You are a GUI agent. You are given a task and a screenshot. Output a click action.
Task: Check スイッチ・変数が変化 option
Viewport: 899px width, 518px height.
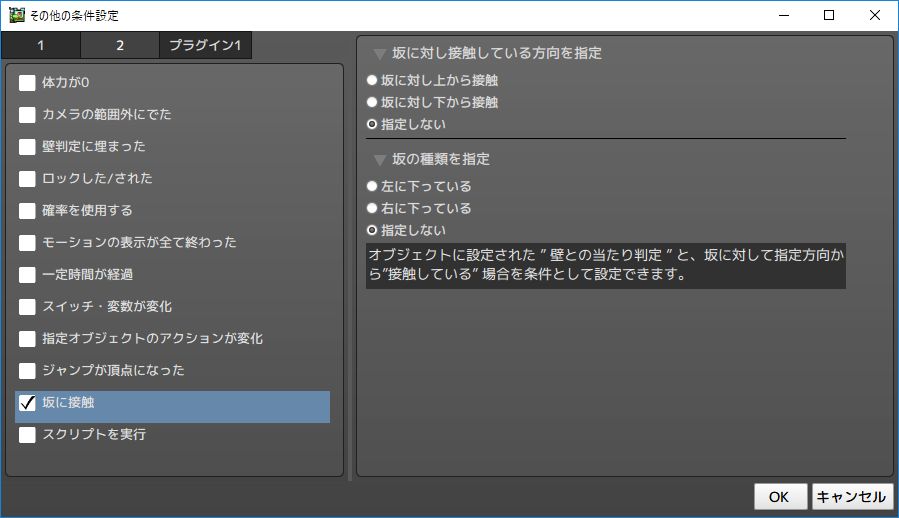pyautogui.click(x=27, y=307)
